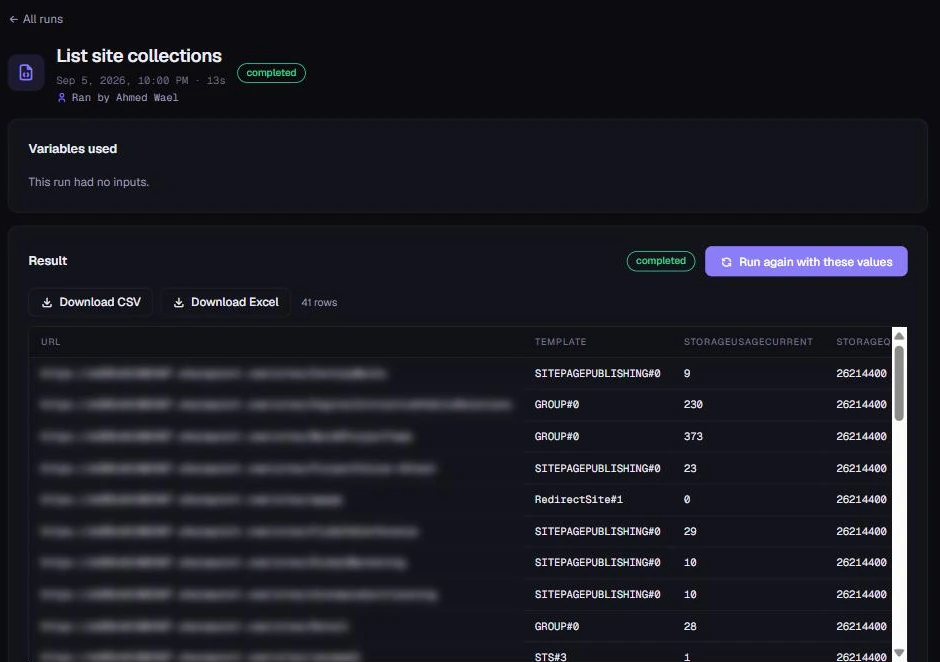
Task: Select the storage value 29 cell
Action: tap(690, 531)
